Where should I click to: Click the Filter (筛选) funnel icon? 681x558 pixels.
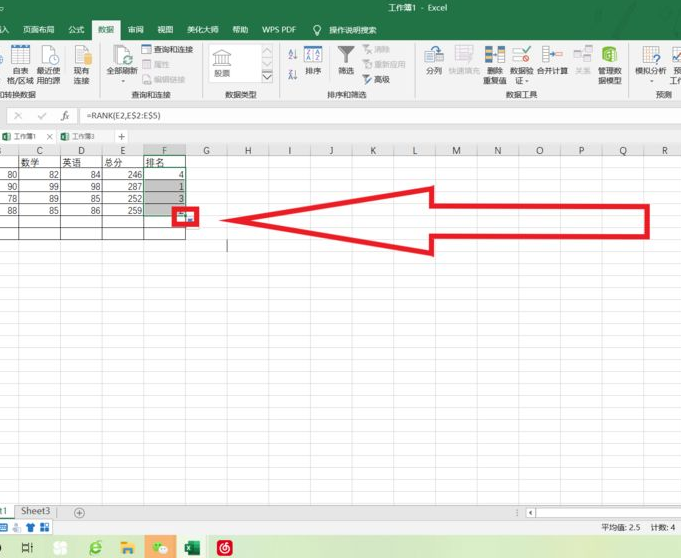pos(346,60)
